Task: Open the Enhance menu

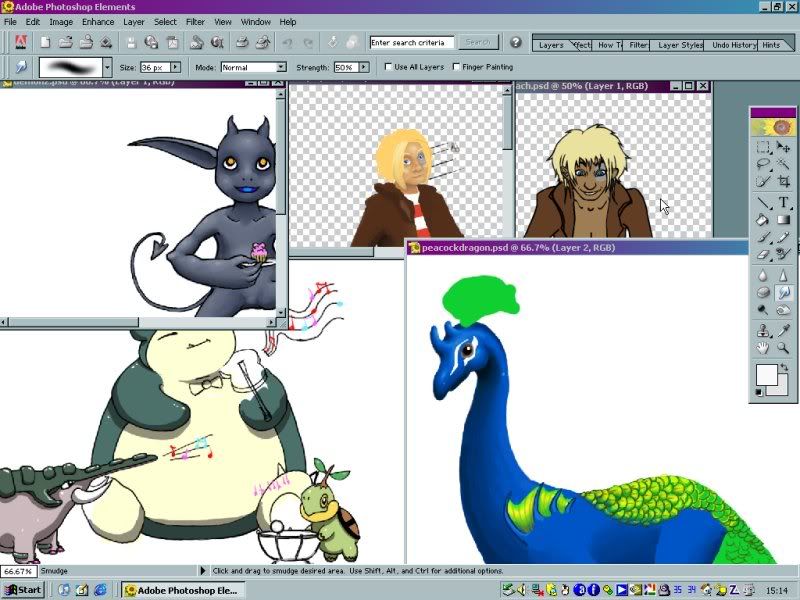Action: [98, 22]
